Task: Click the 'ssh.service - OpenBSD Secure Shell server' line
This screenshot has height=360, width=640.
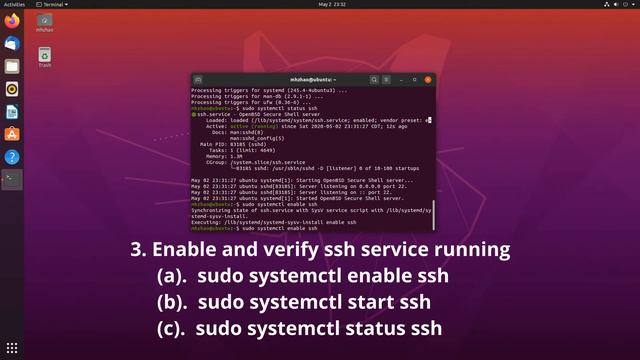Action: pyautogui.click(x=256, y=114)
